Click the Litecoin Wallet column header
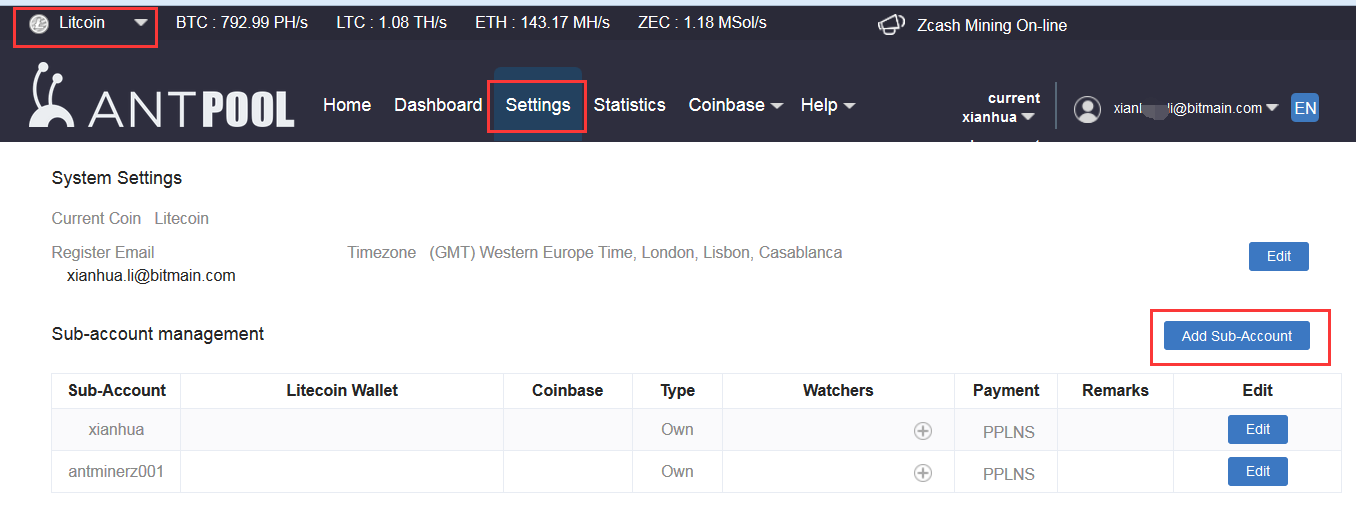Viewport: 1356px width, 515px height. pos(342,390)
